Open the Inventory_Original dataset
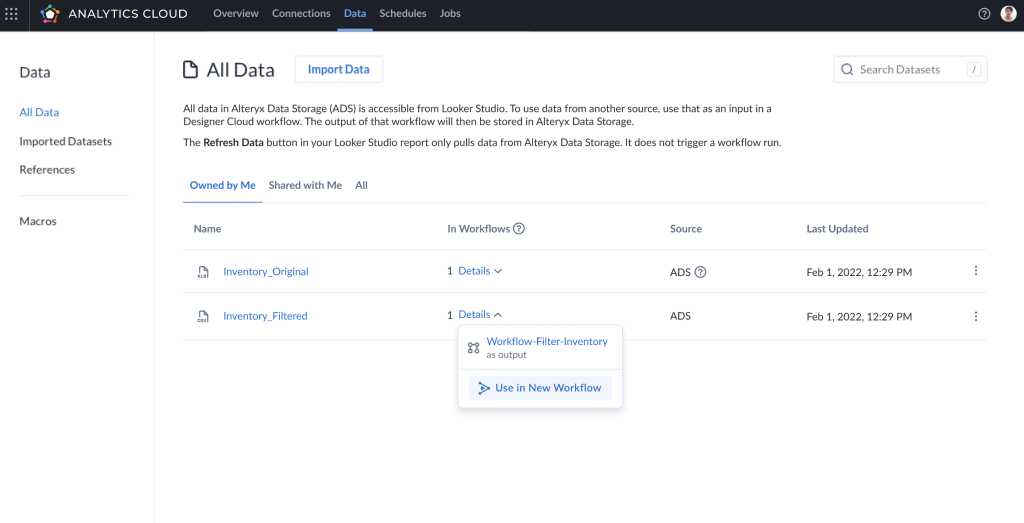 pos(266,272)
